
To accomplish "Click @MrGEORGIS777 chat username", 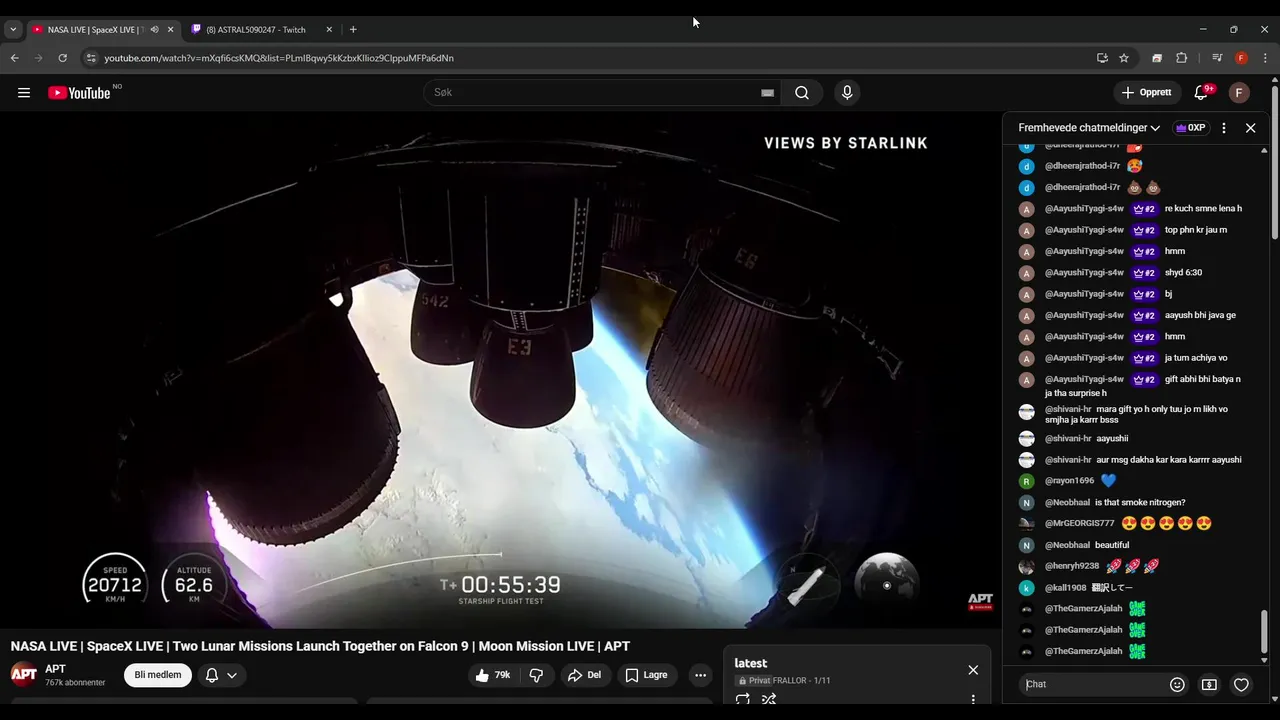I will coord(1080,523).
